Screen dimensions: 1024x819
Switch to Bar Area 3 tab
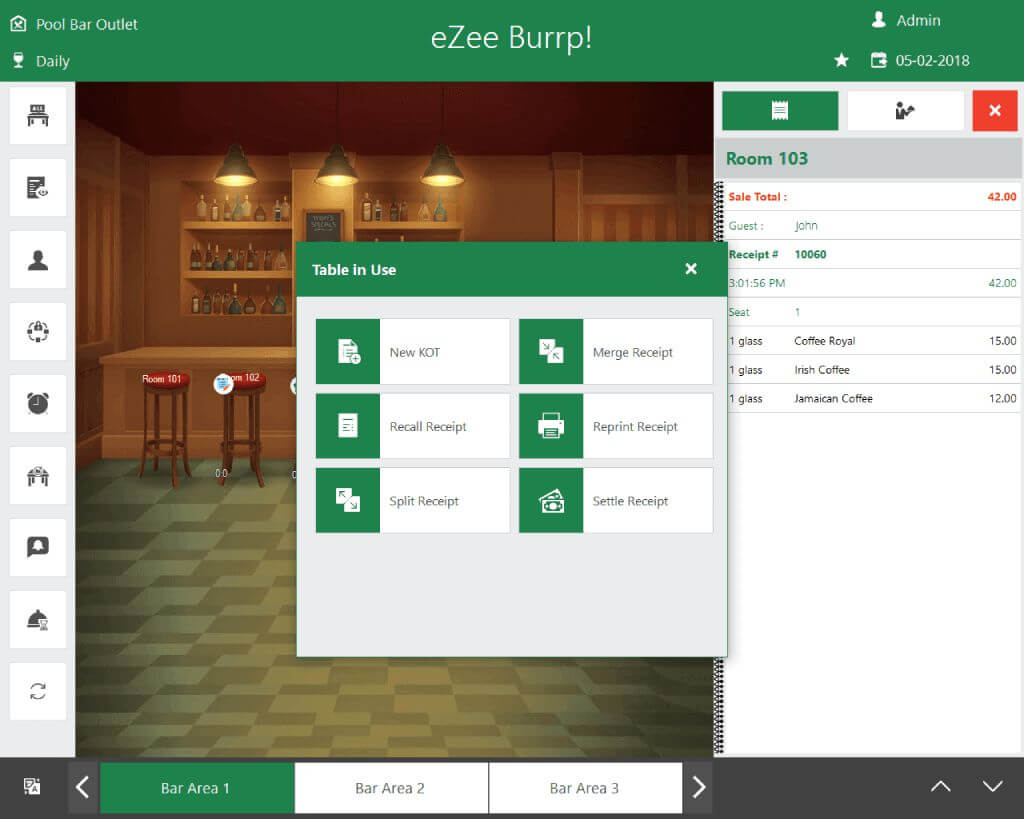585,788
